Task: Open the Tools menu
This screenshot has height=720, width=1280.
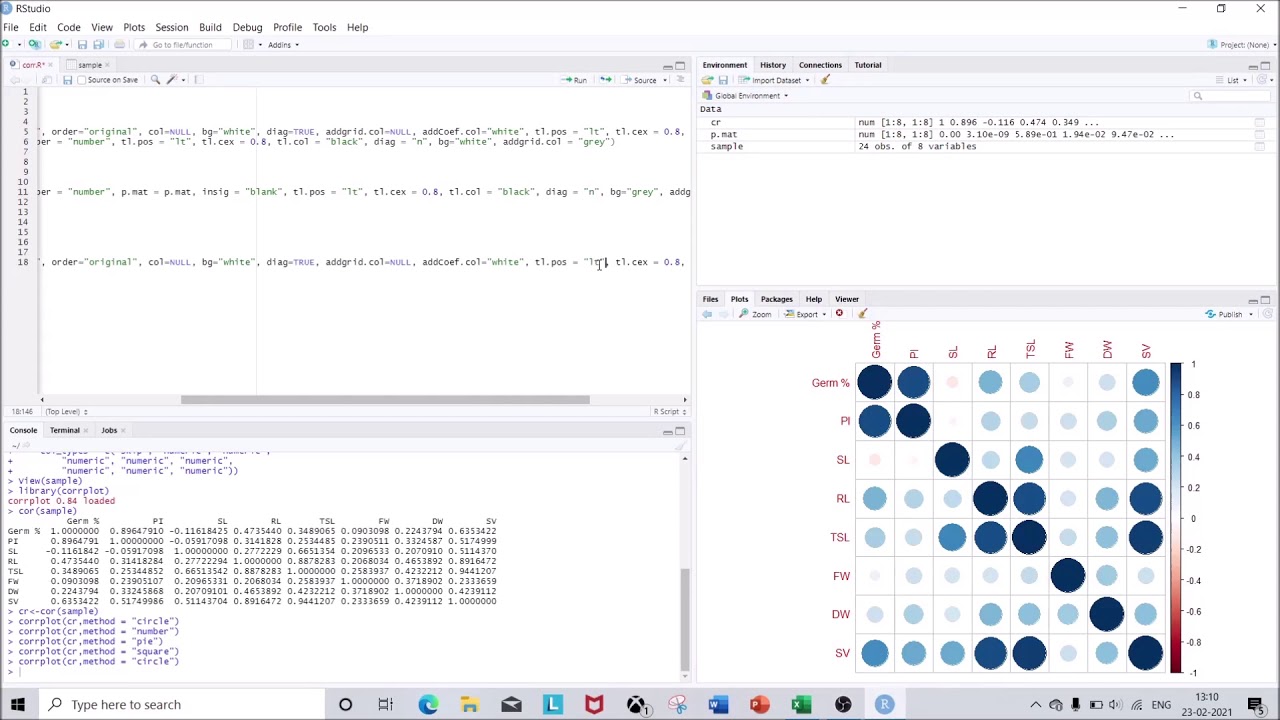Action: [x=324, y=27]
